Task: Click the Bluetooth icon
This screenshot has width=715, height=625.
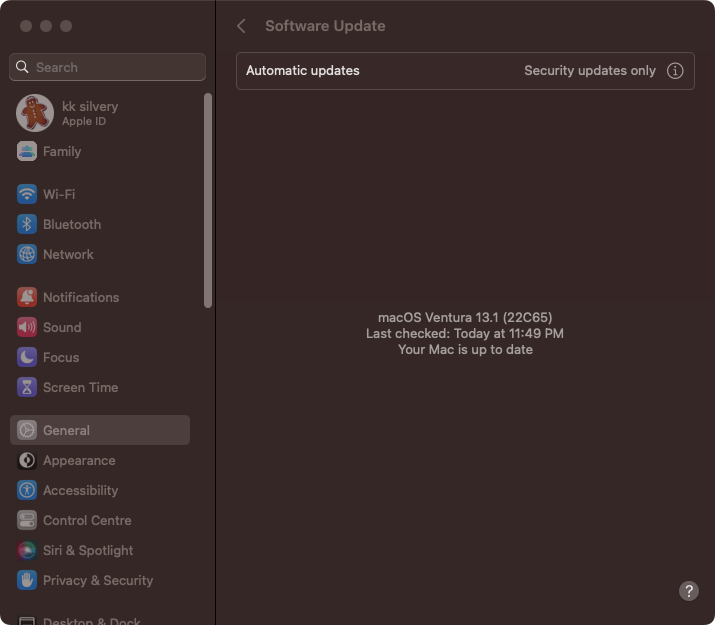Action: point(27,224)
